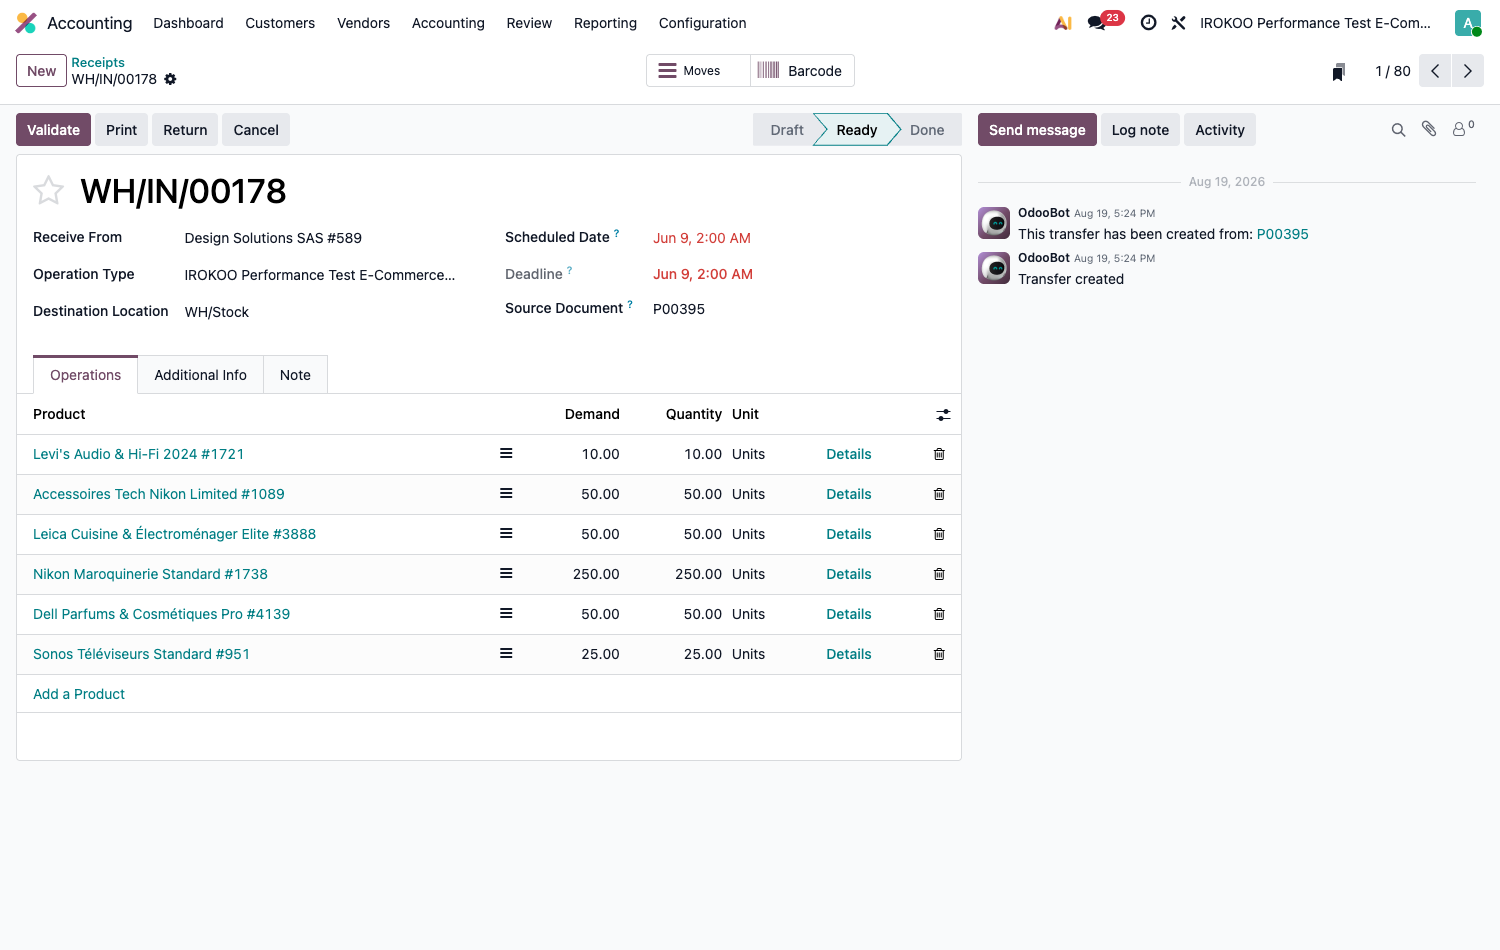Open column options adjust icon
This screenshot has width=1500, height=950.
pyautogui.click(x=943, y=414)
